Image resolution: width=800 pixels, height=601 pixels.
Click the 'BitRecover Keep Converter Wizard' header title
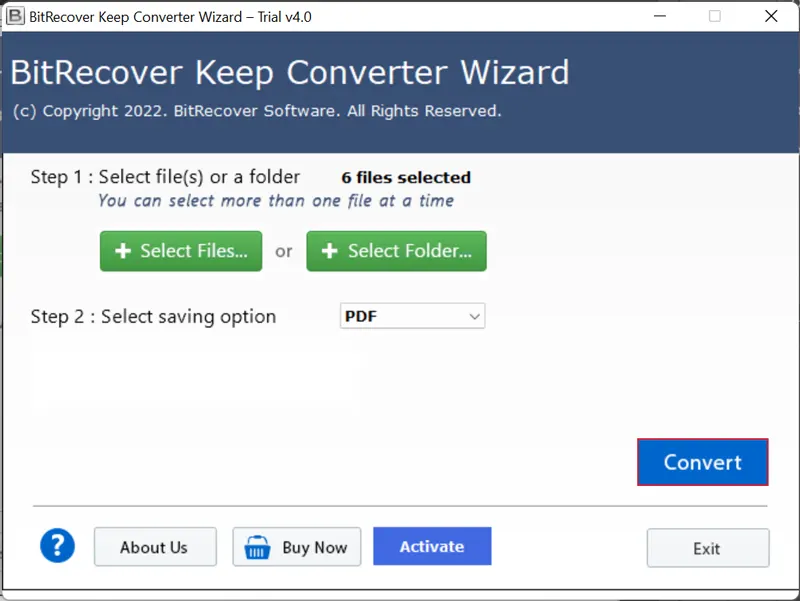click(x=290, y=73)
